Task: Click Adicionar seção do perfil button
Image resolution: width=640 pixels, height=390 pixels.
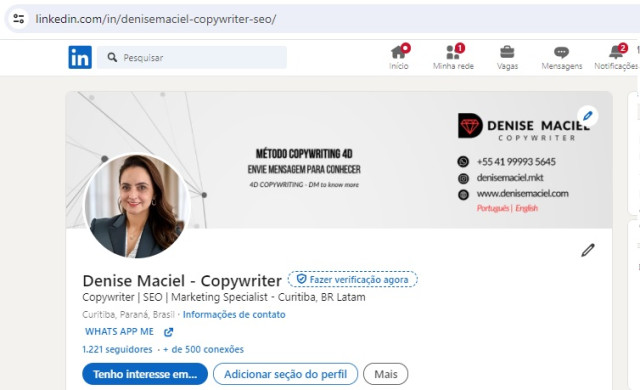Action: point(285,374)
